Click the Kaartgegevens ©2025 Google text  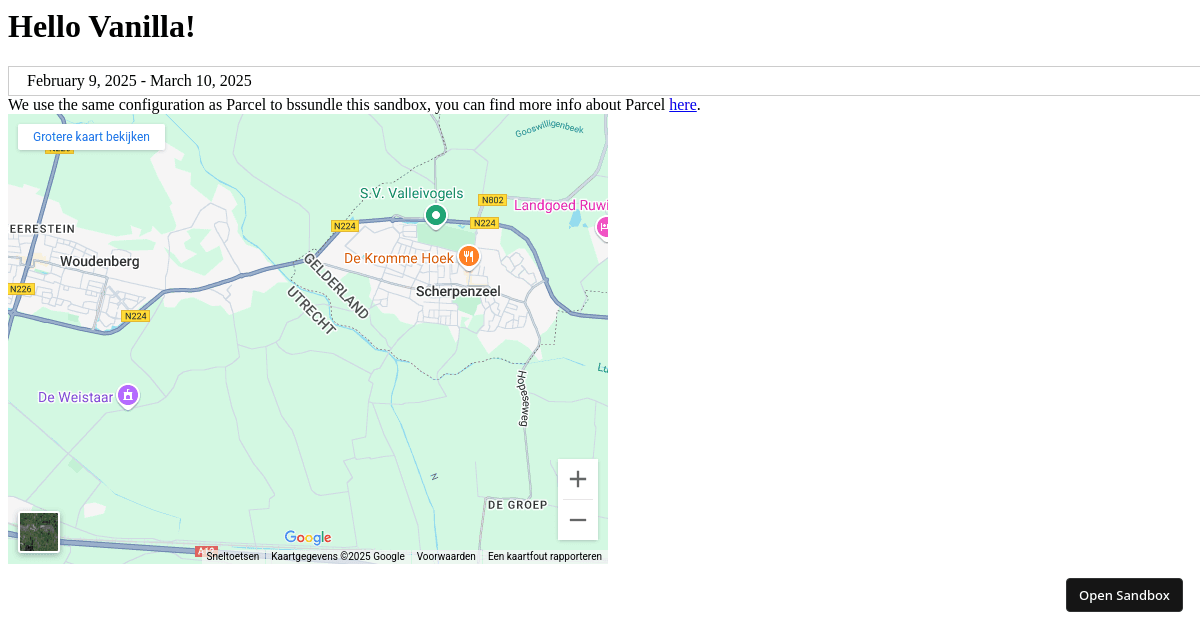click(338, 557)
